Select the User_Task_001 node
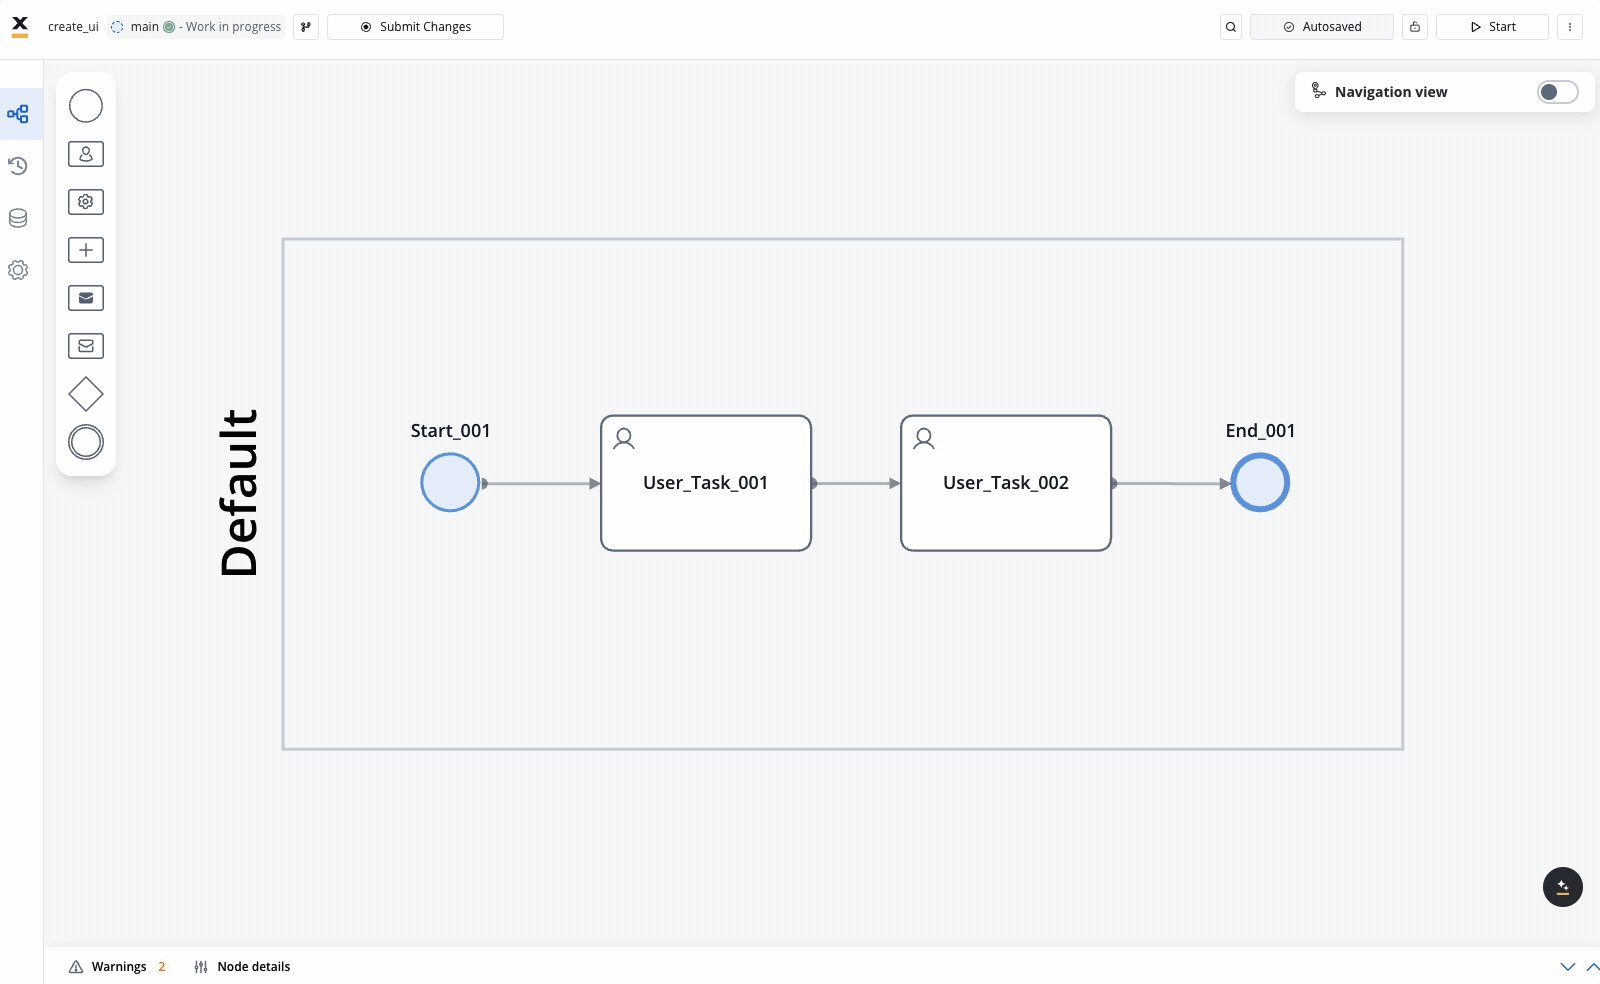 click(x=706, y=483)
